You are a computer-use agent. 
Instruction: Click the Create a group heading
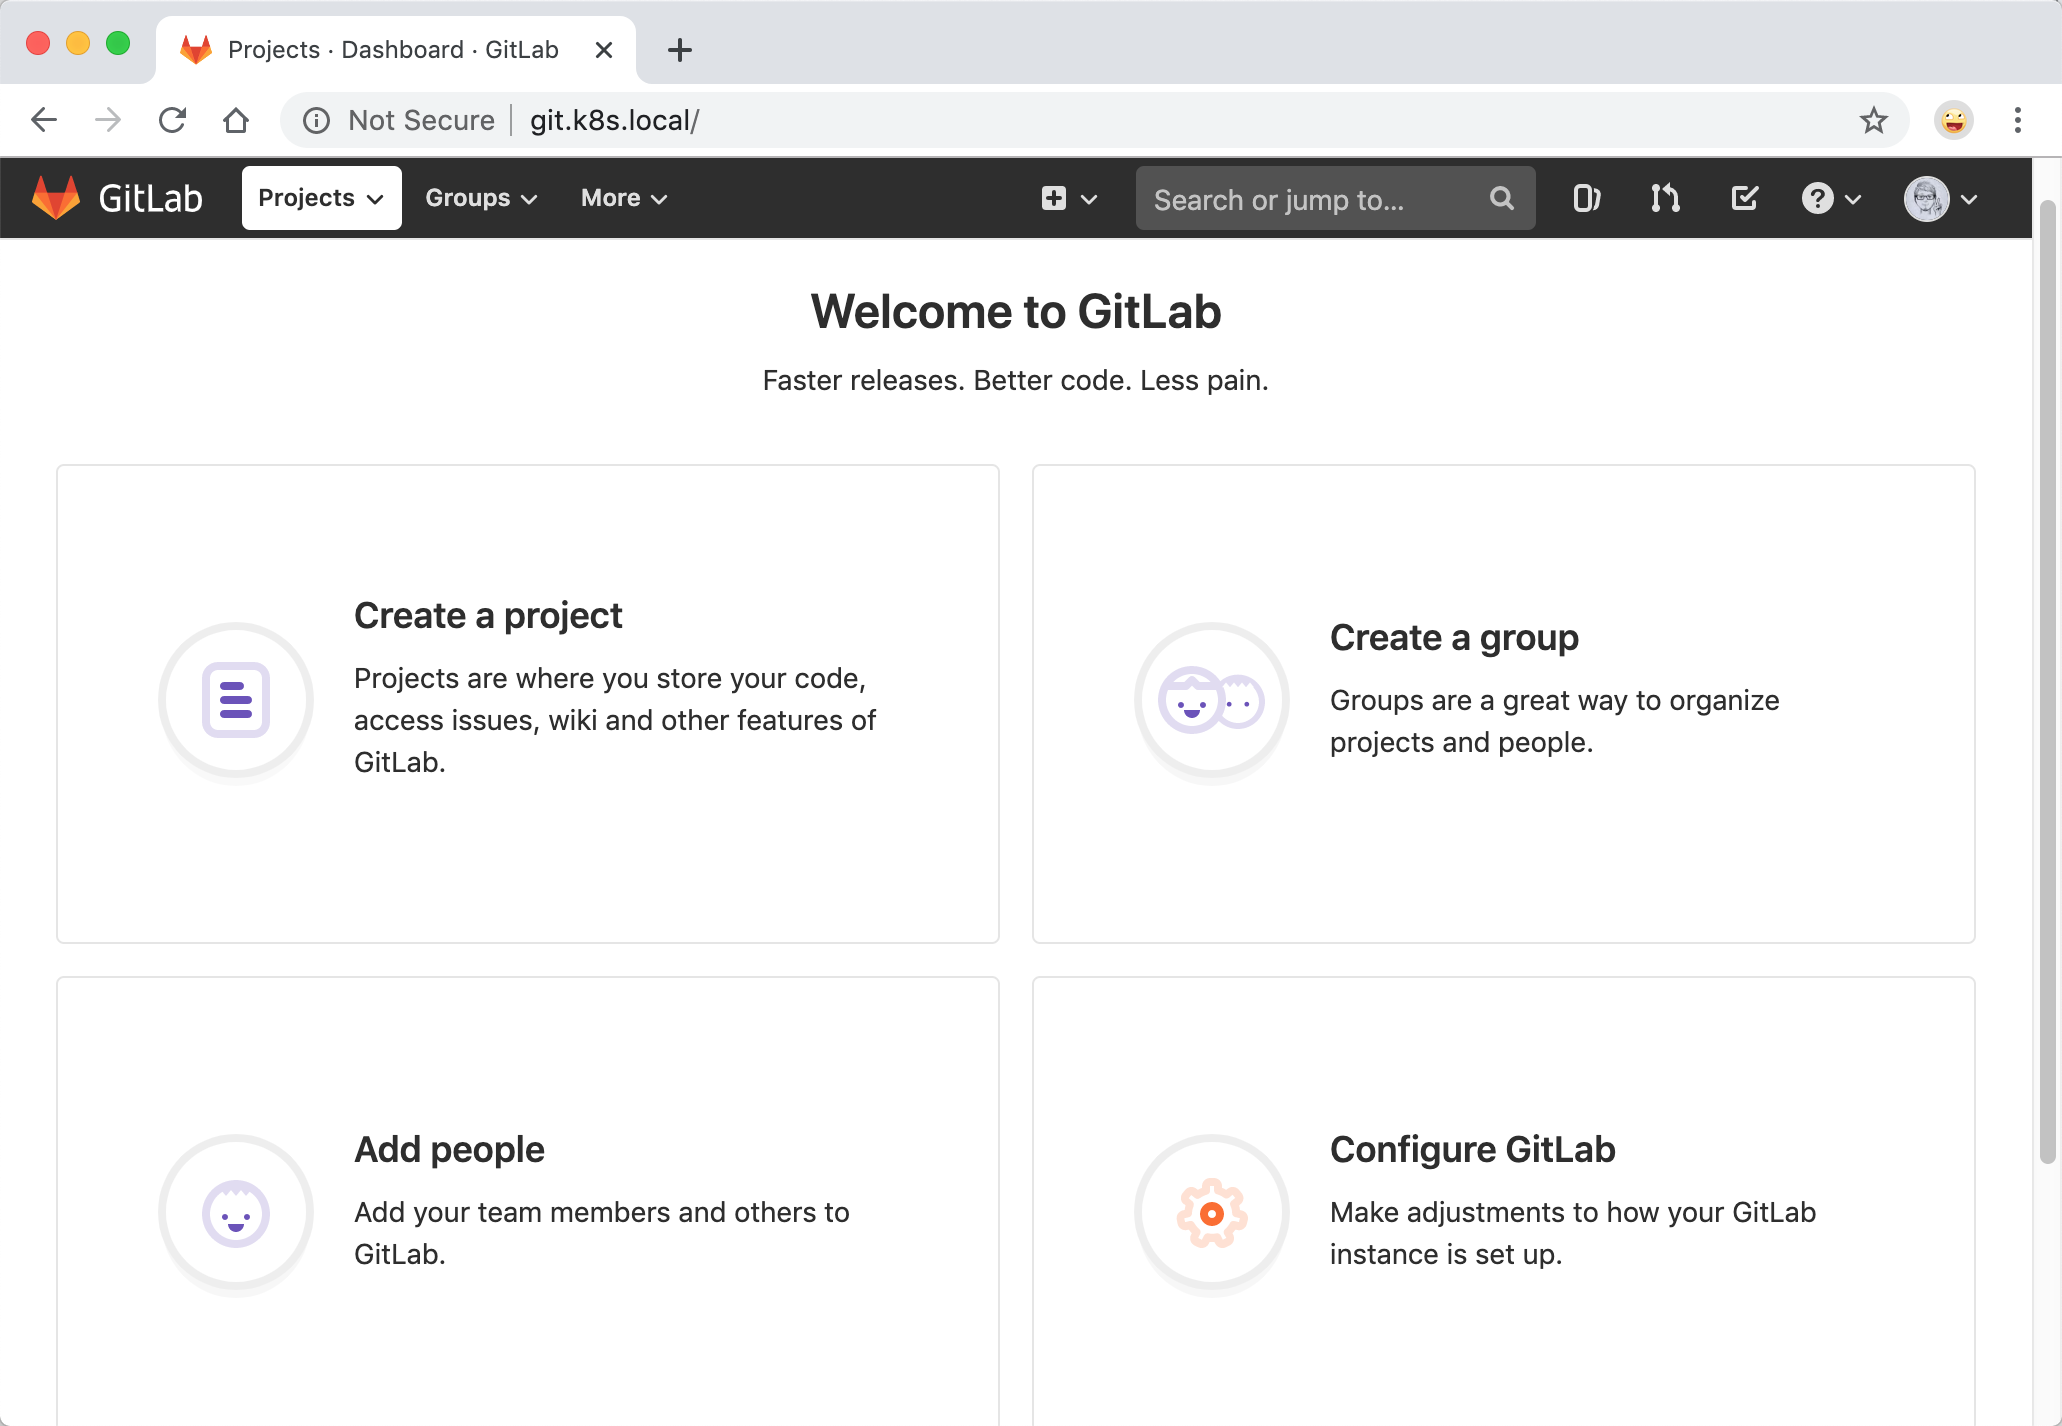click(x=1454, y=638)
